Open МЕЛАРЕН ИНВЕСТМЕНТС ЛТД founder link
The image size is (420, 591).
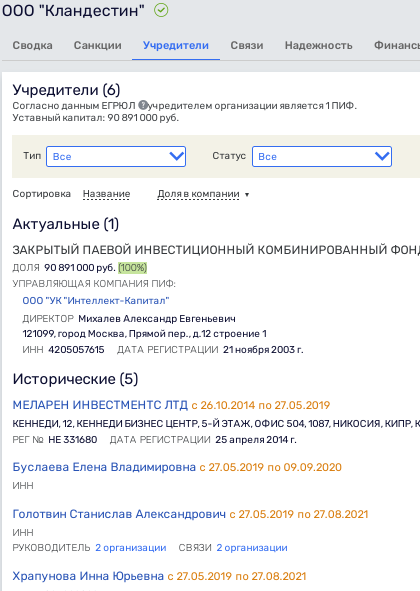[x=100, y=405]
